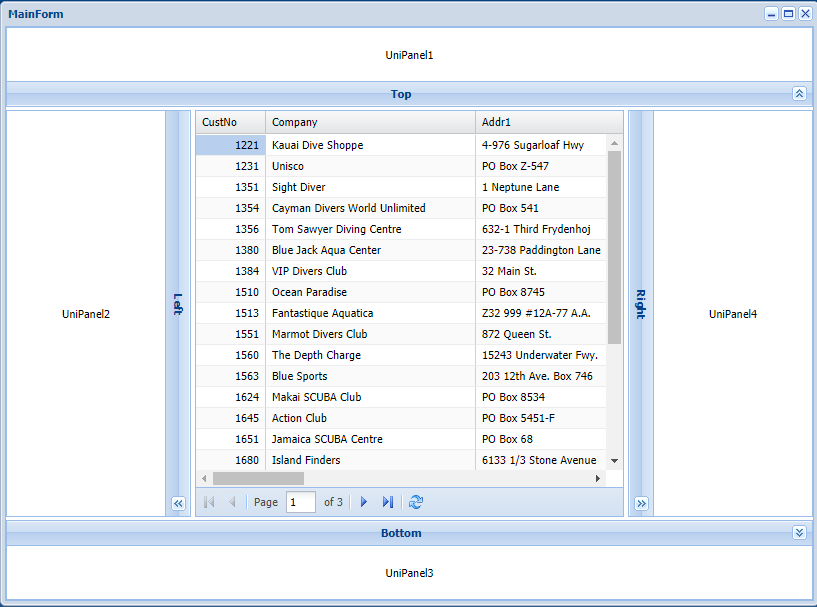Maximize the MainForm window

pyautogui.click(x=788, y=14)
